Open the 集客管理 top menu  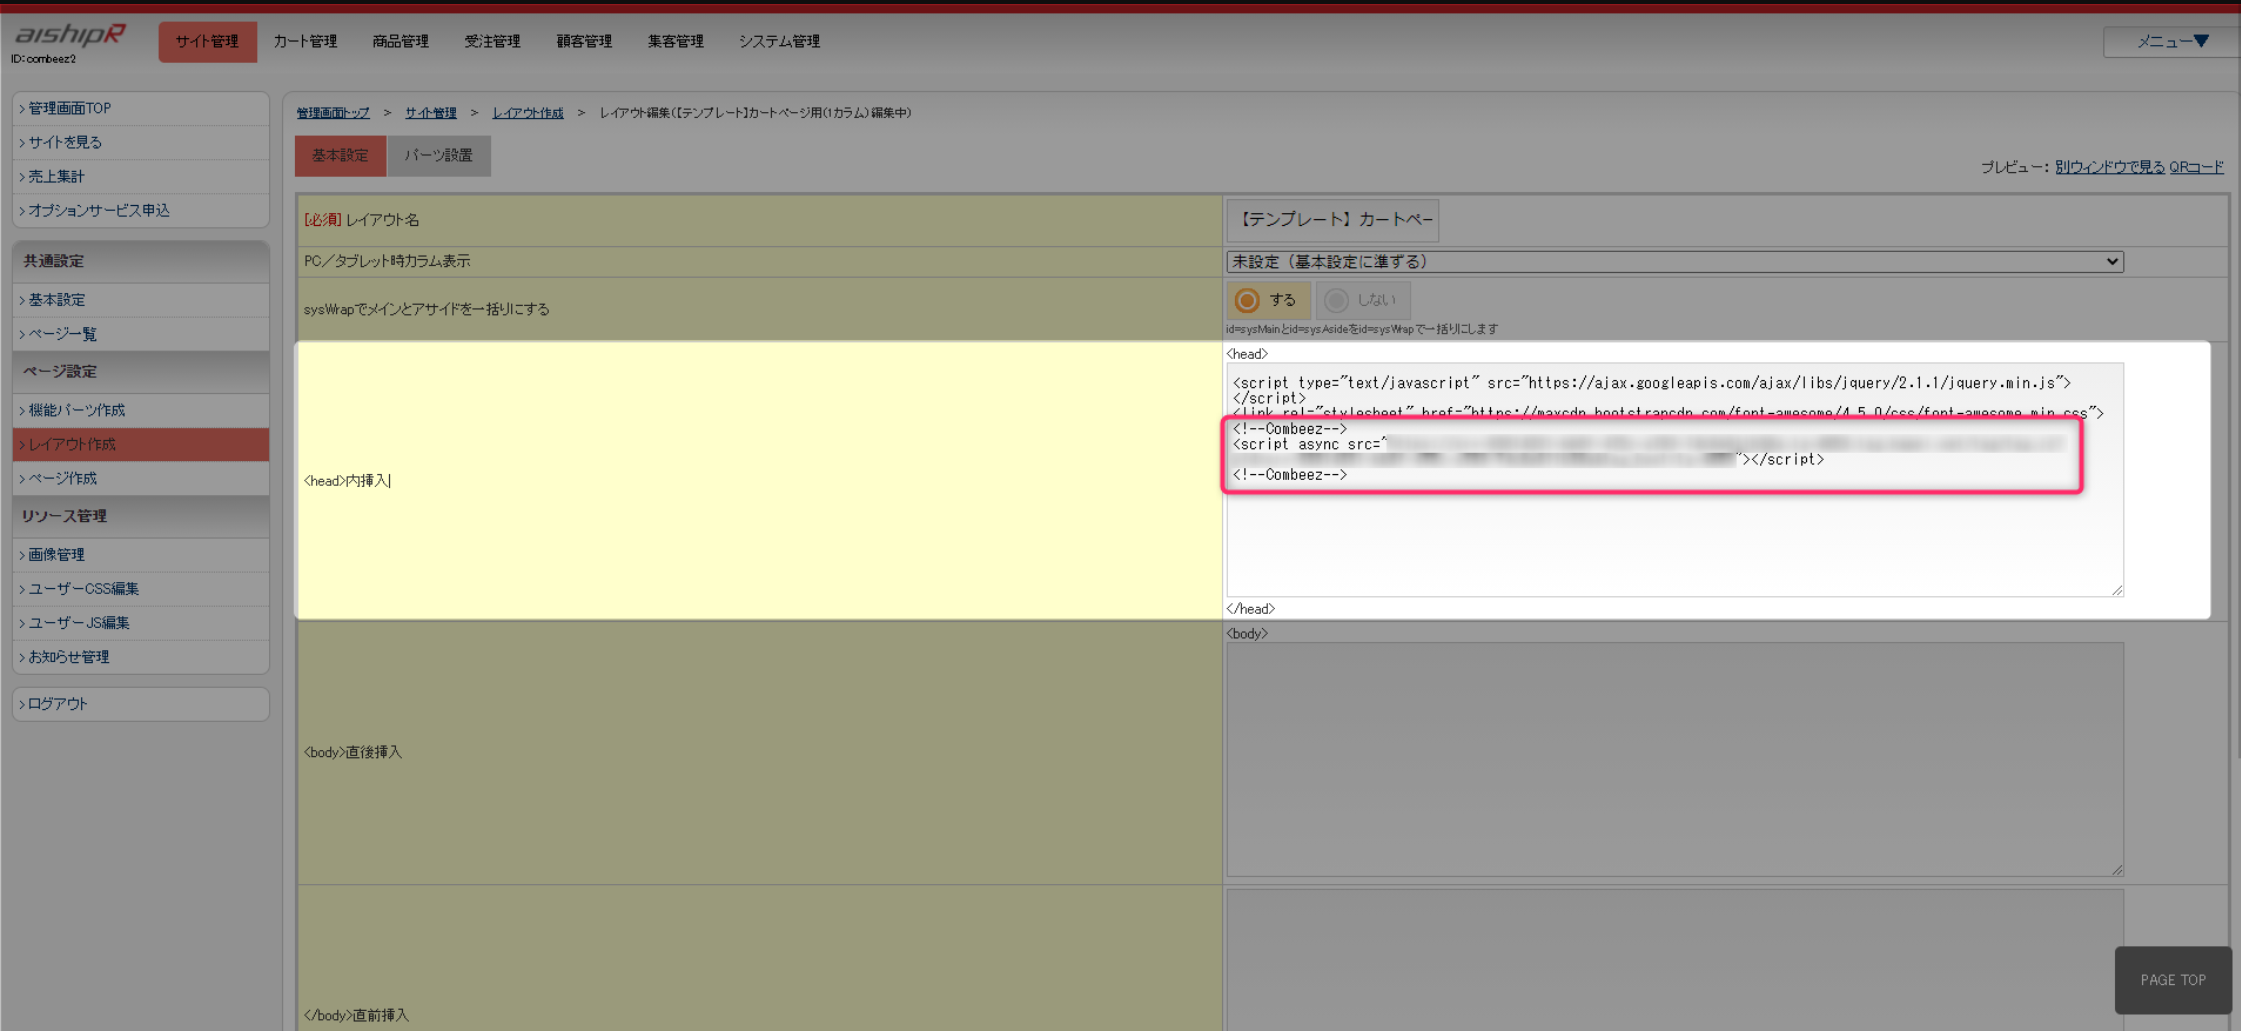(x=675, y=42)
